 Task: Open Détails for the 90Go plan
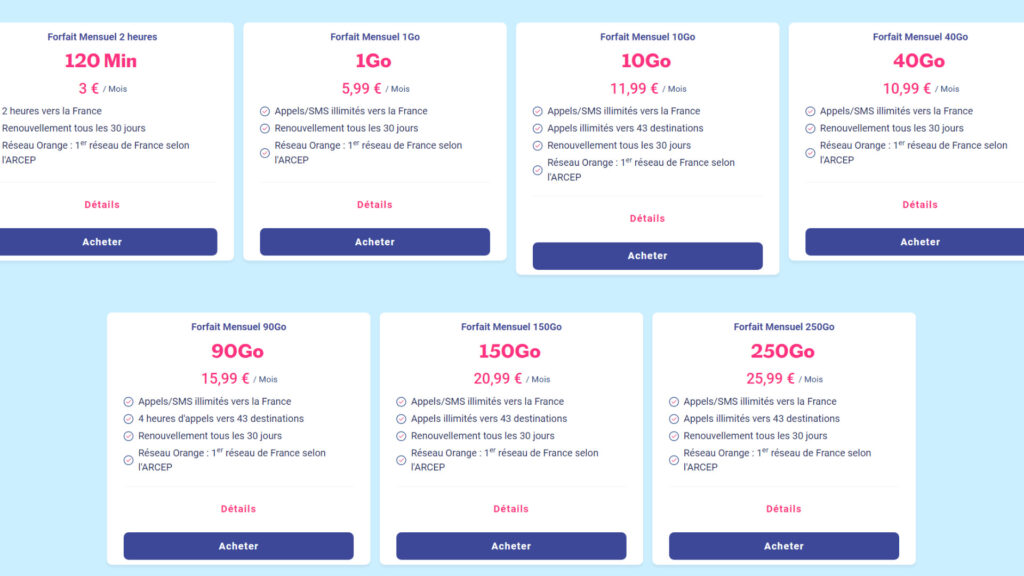point(238,508)
